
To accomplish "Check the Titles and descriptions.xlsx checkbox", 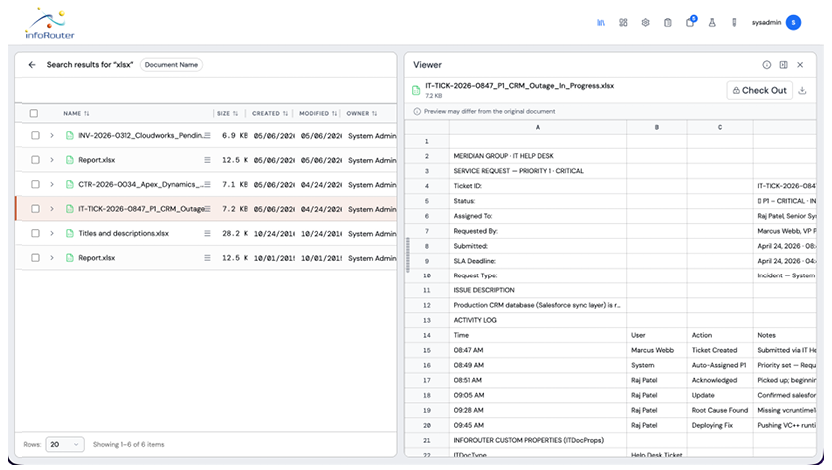I will pyautogui.click(x=35, y=233).
